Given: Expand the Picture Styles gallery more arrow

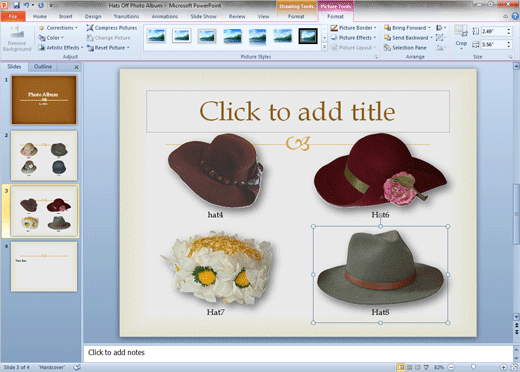Looking at the screenshot, I should tap(324, 47).
